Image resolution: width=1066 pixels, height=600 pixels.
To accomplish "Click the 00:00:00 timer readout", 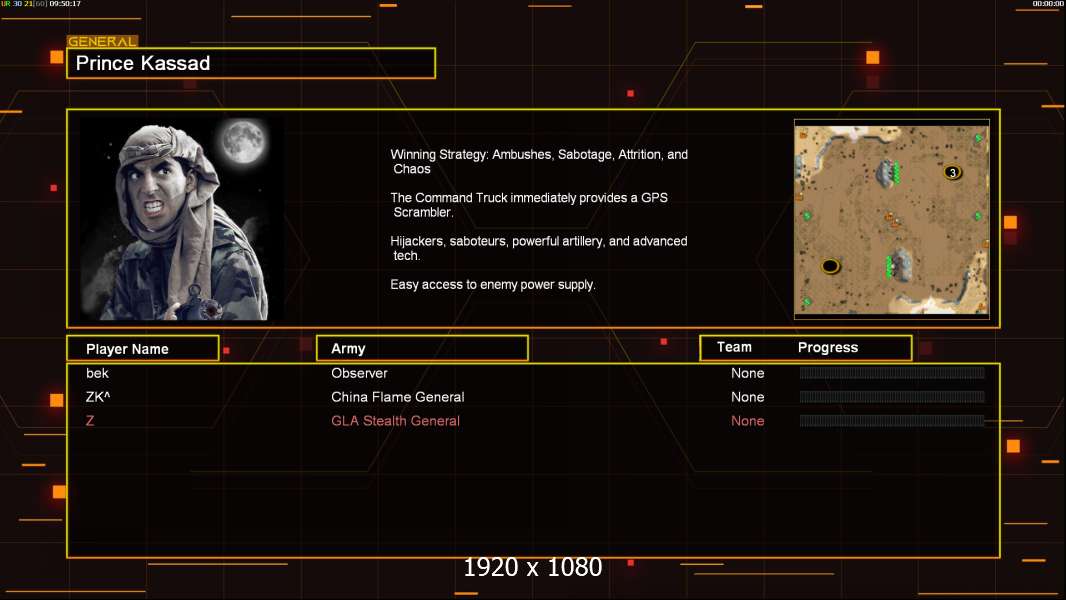I will click(1048, 4).
